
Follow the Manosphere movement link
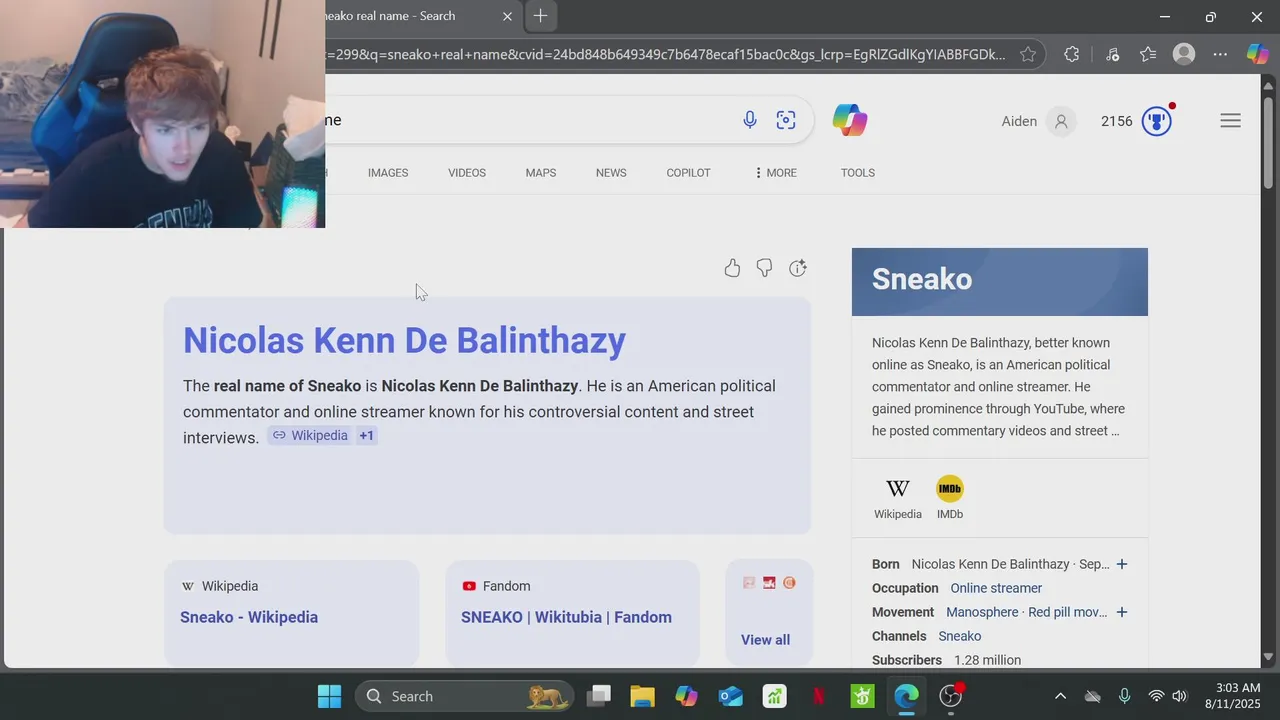coord(982,612)
